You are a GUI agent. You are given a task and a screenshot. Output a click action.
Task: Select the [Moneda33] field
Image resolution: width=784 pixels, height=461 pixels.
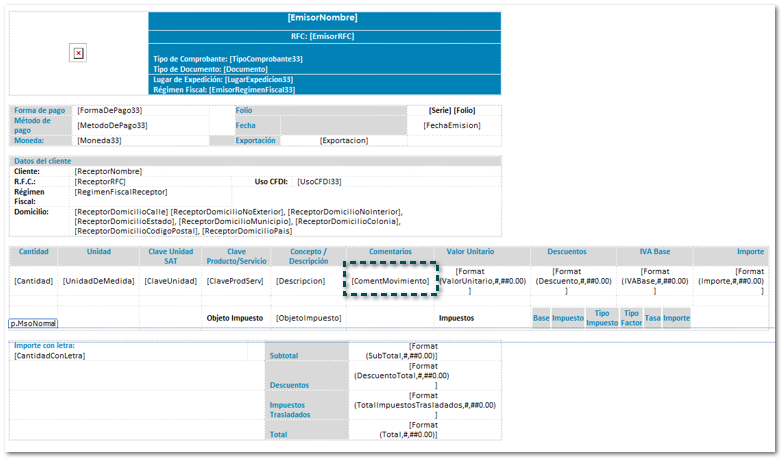[x=100, y=141]
